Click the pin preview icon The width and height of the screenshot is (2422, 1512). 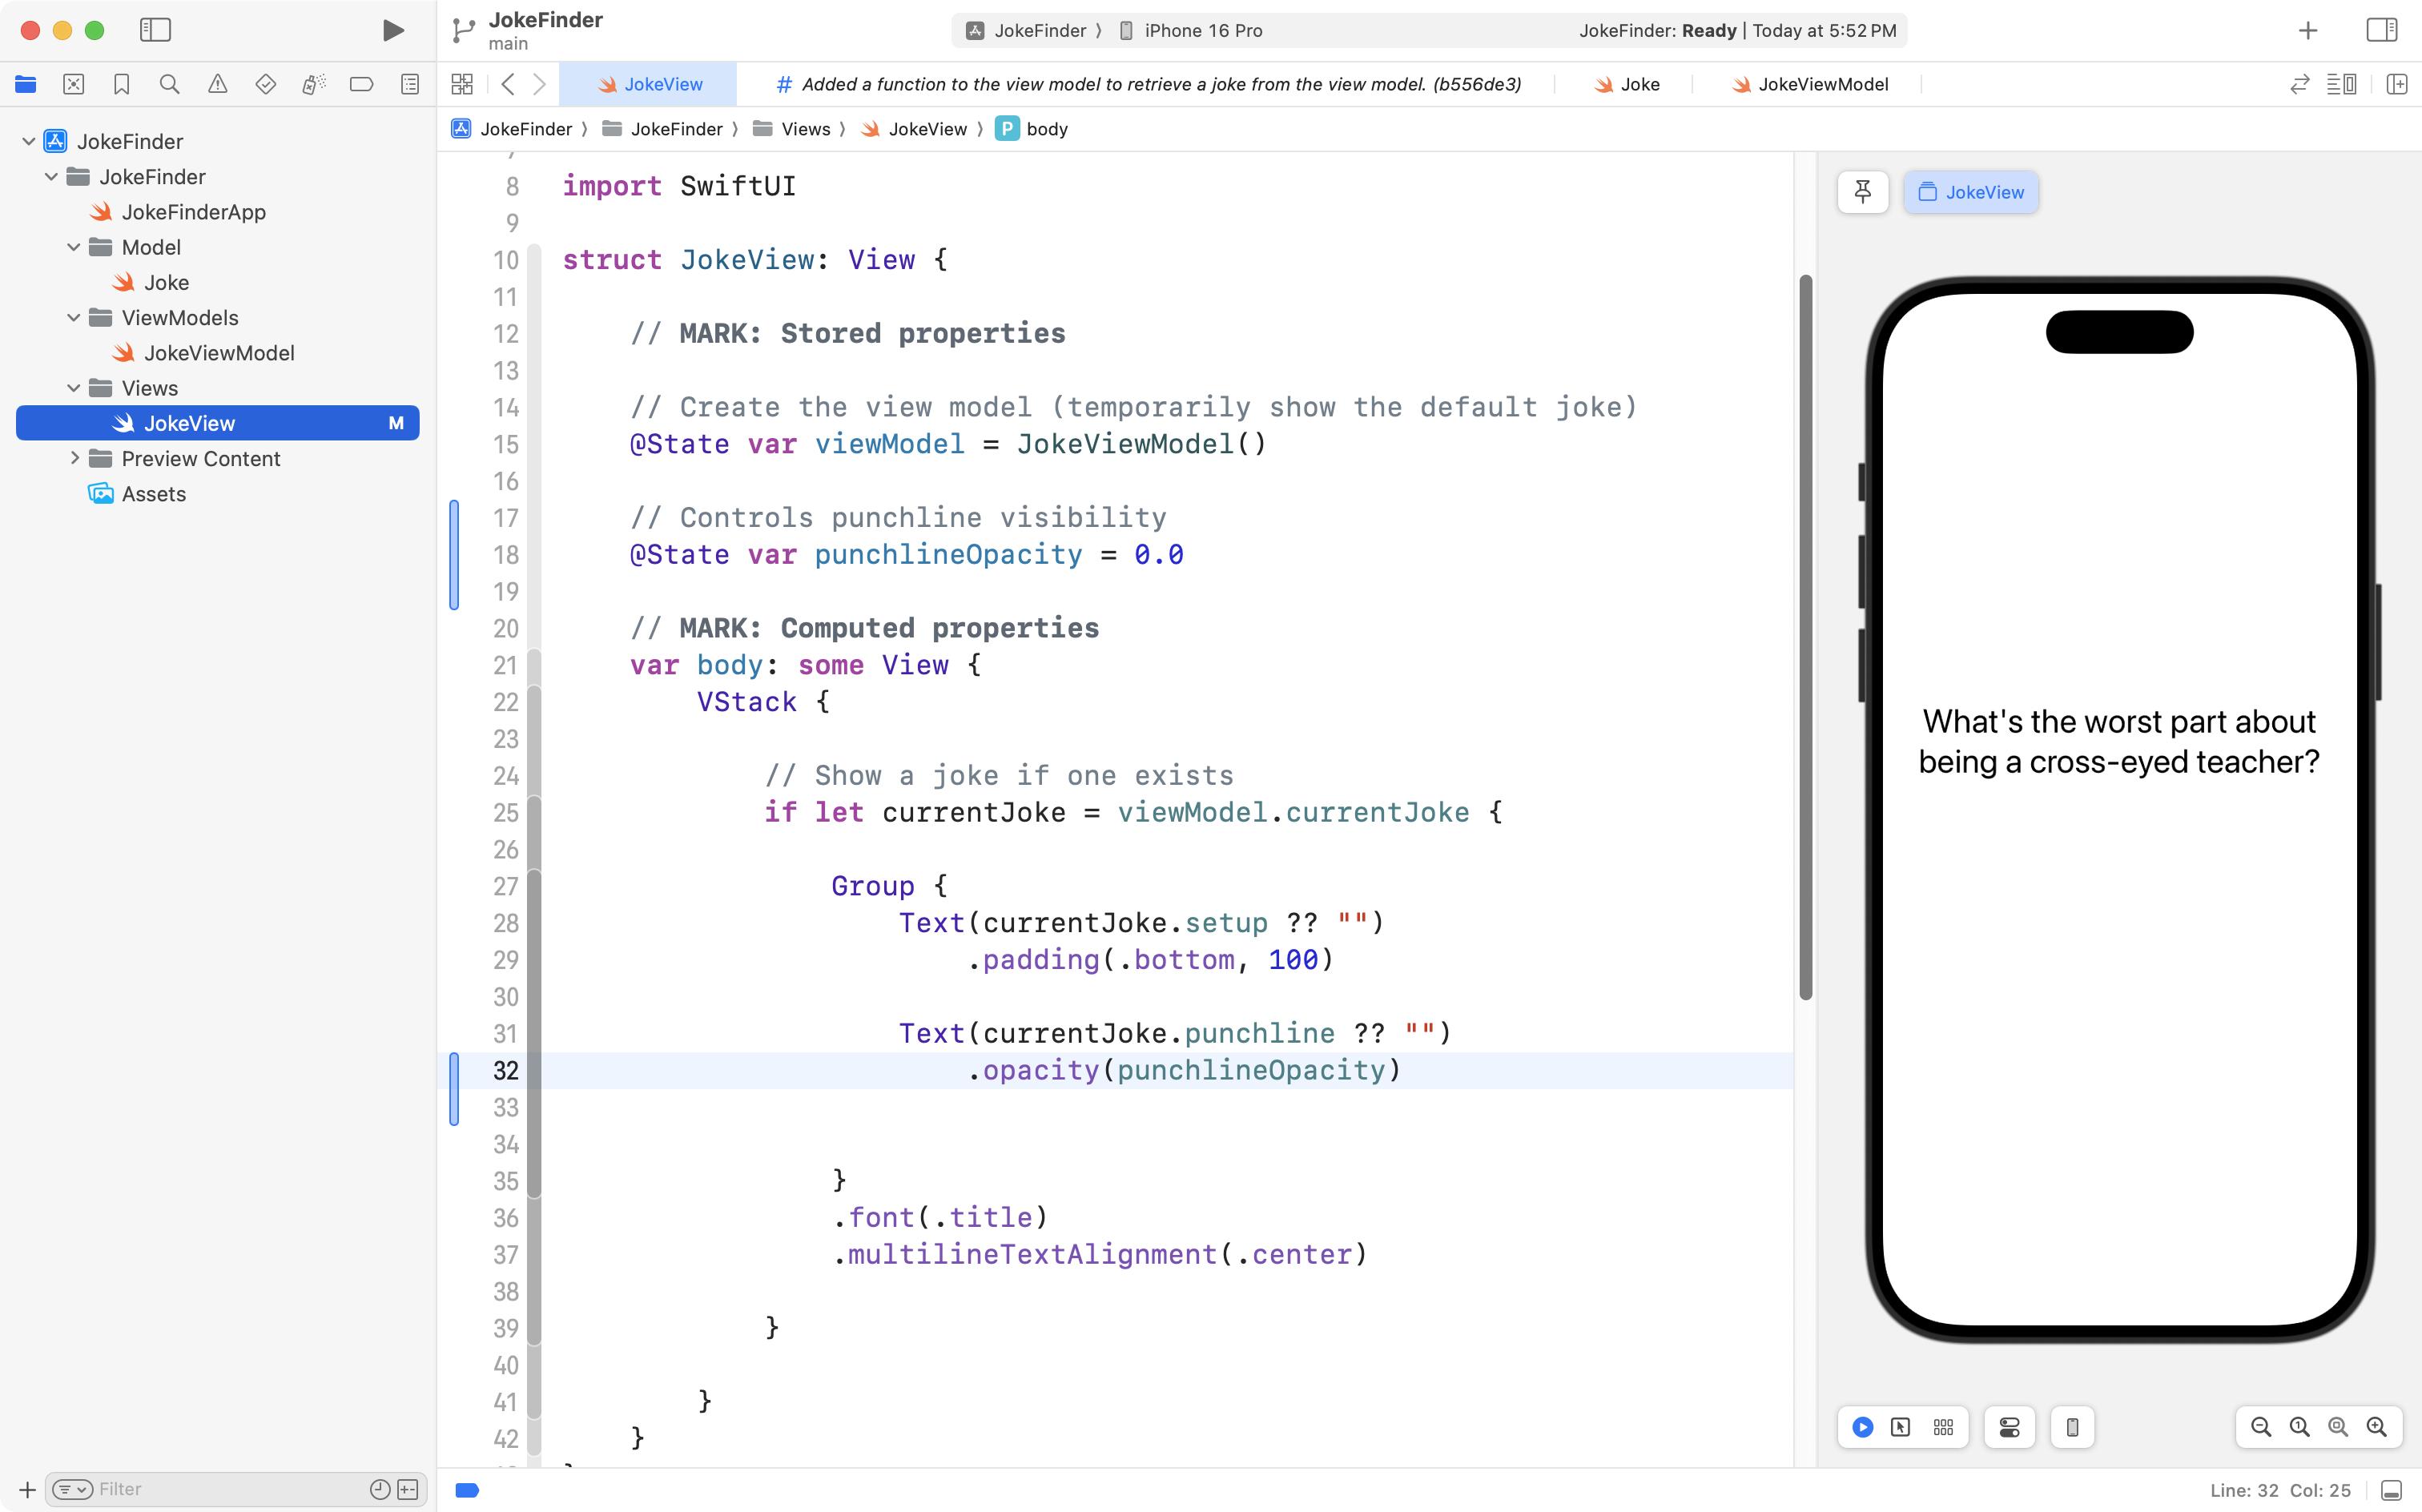click(1862, 192)
